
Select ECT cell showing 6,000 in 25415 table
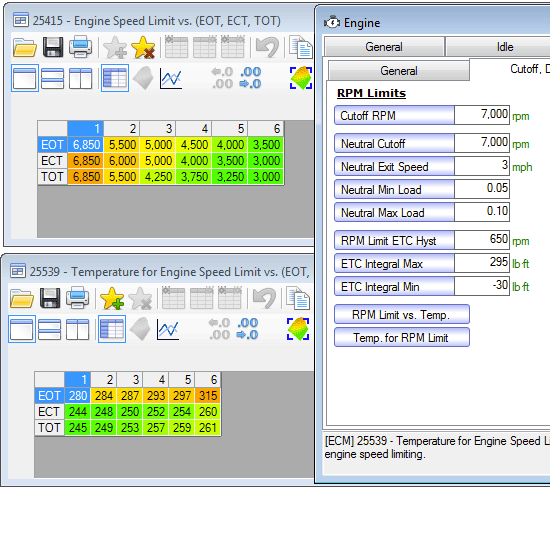tap(122, 161)
